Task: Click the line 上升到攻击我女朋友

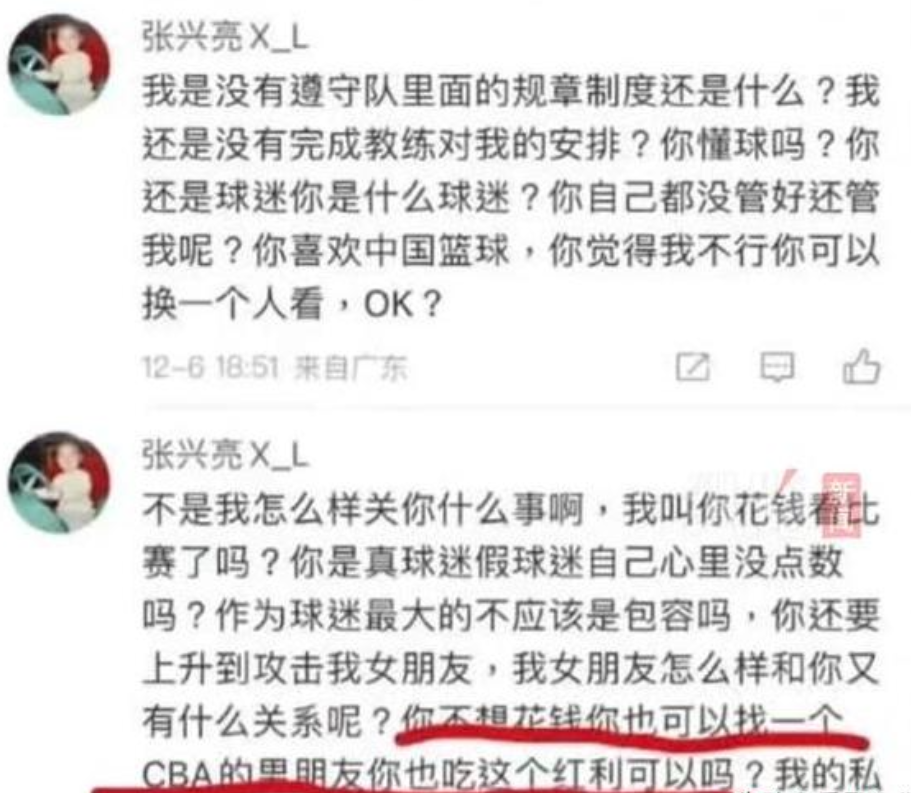Action: 511,668
